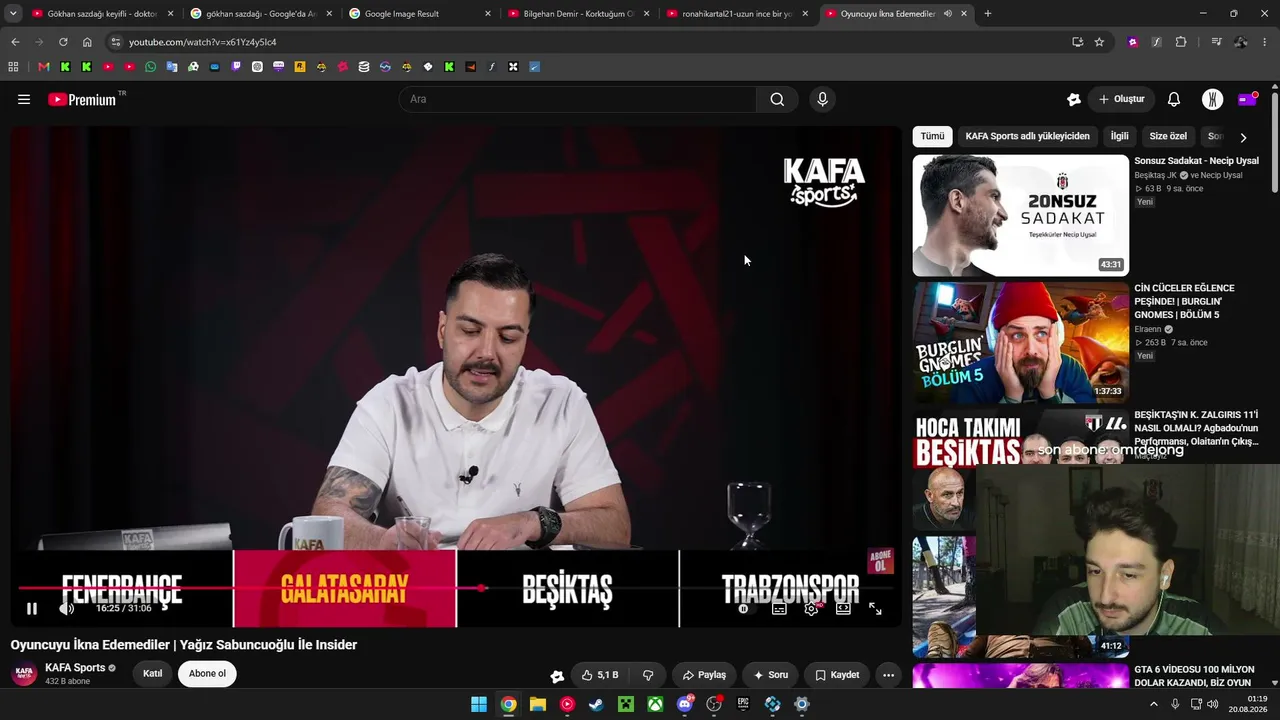The image size is (1280, 720).
Task: Save the video with Kaydet
Action: pyautogui.click(x=837, y=675)
